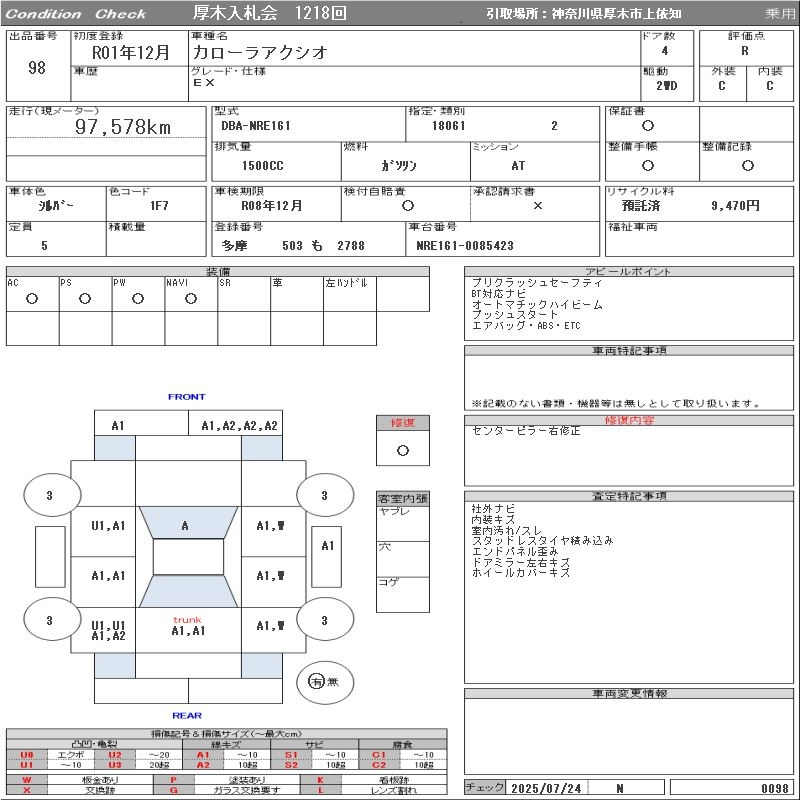The width and height of the screenshot is (800, 800).
Task: Select inspection expiry R08年12月
Action: tap(272, 206)
